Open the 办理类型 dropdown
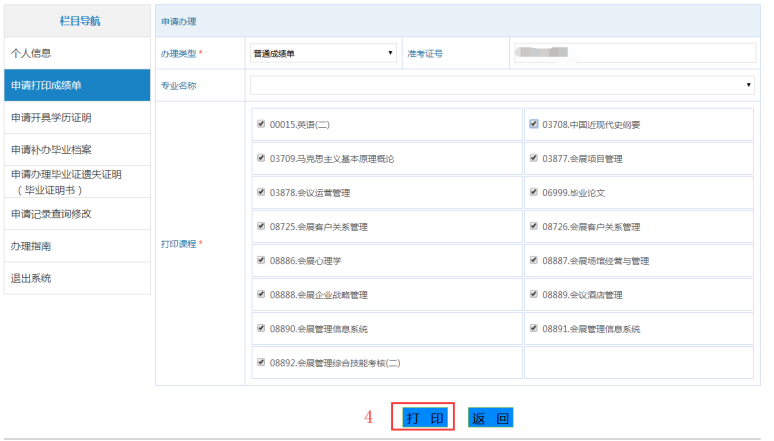 click(x=323, y=53)
